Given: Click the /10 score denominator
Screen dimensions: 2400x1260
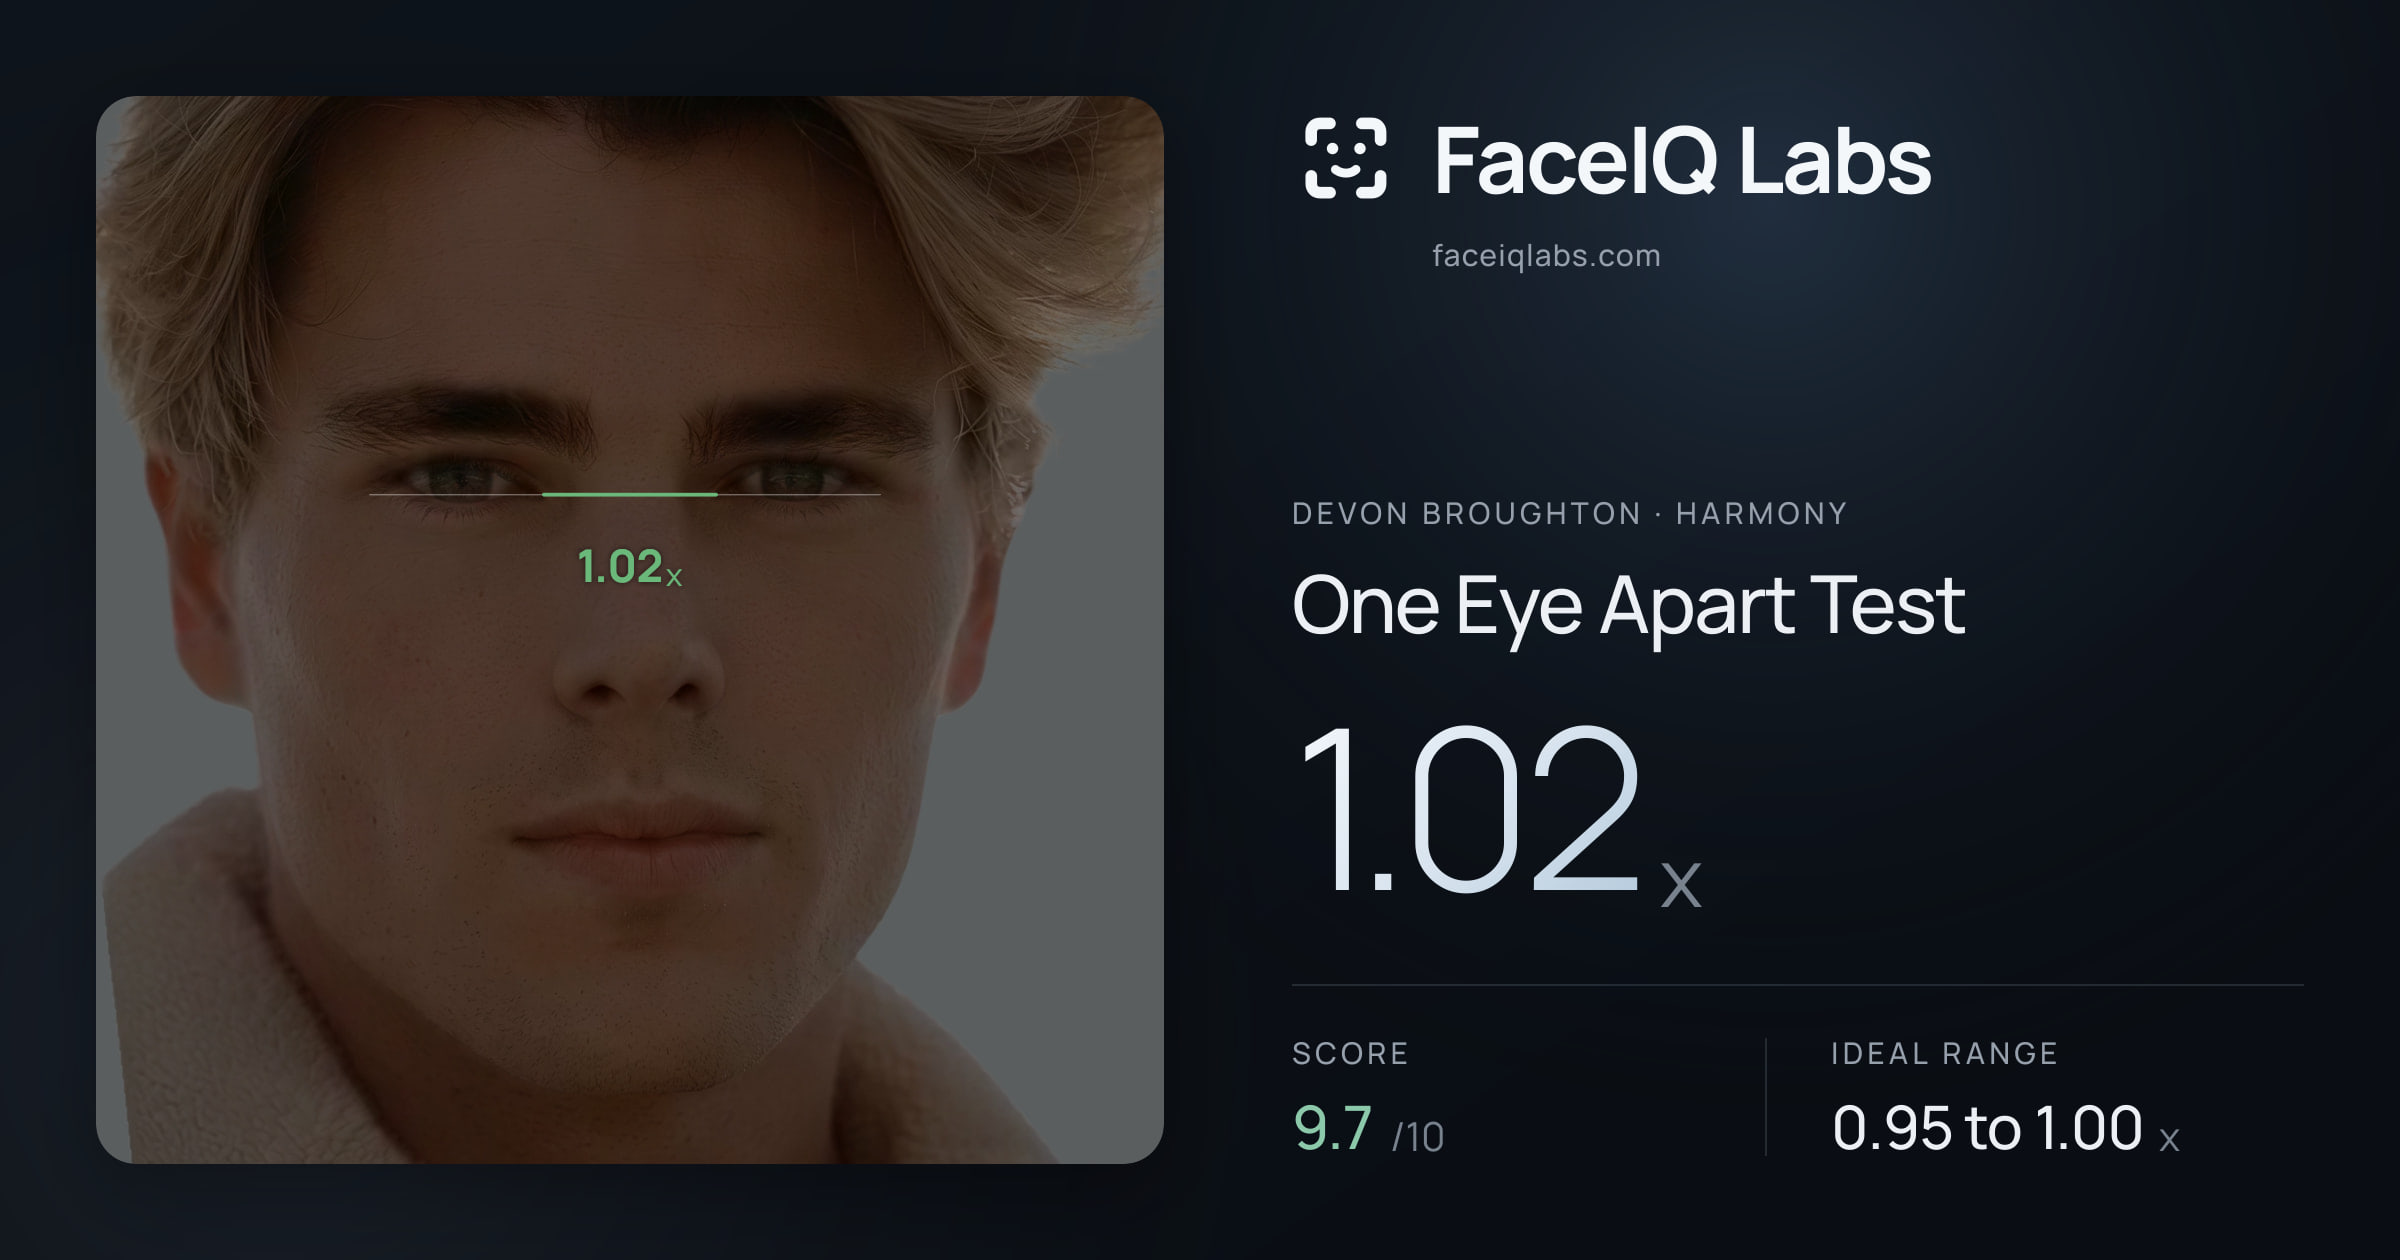Looking at the screenshot, I should (x=1418, y=1137).
